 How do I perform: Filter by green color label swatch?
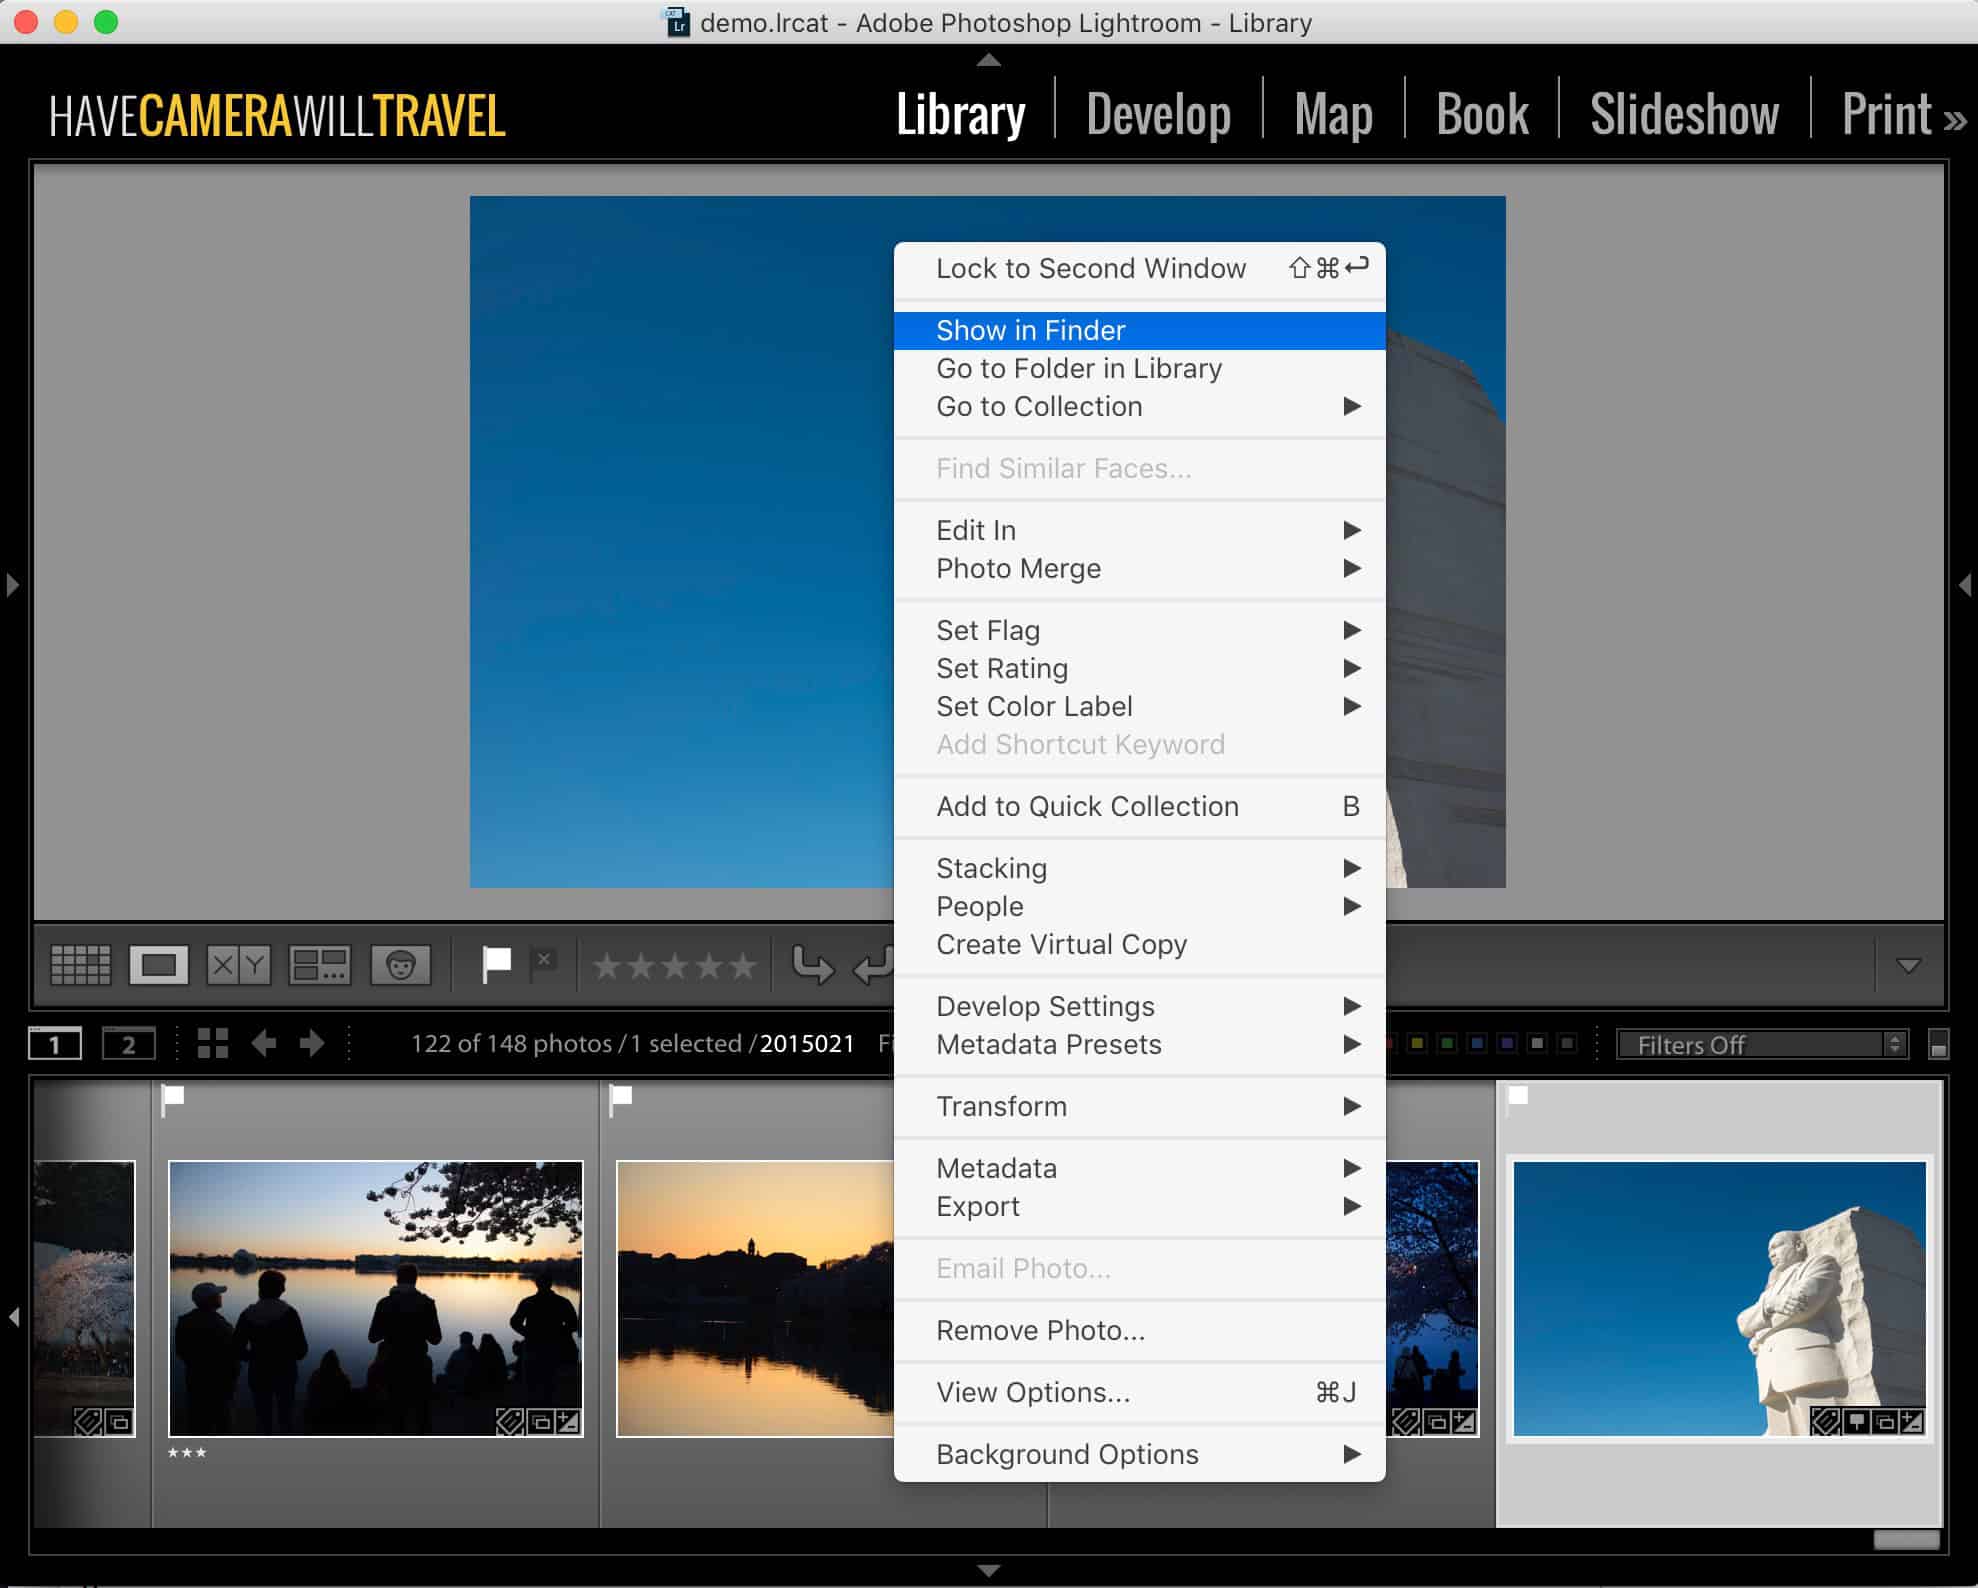[x=1447, y=1044]
